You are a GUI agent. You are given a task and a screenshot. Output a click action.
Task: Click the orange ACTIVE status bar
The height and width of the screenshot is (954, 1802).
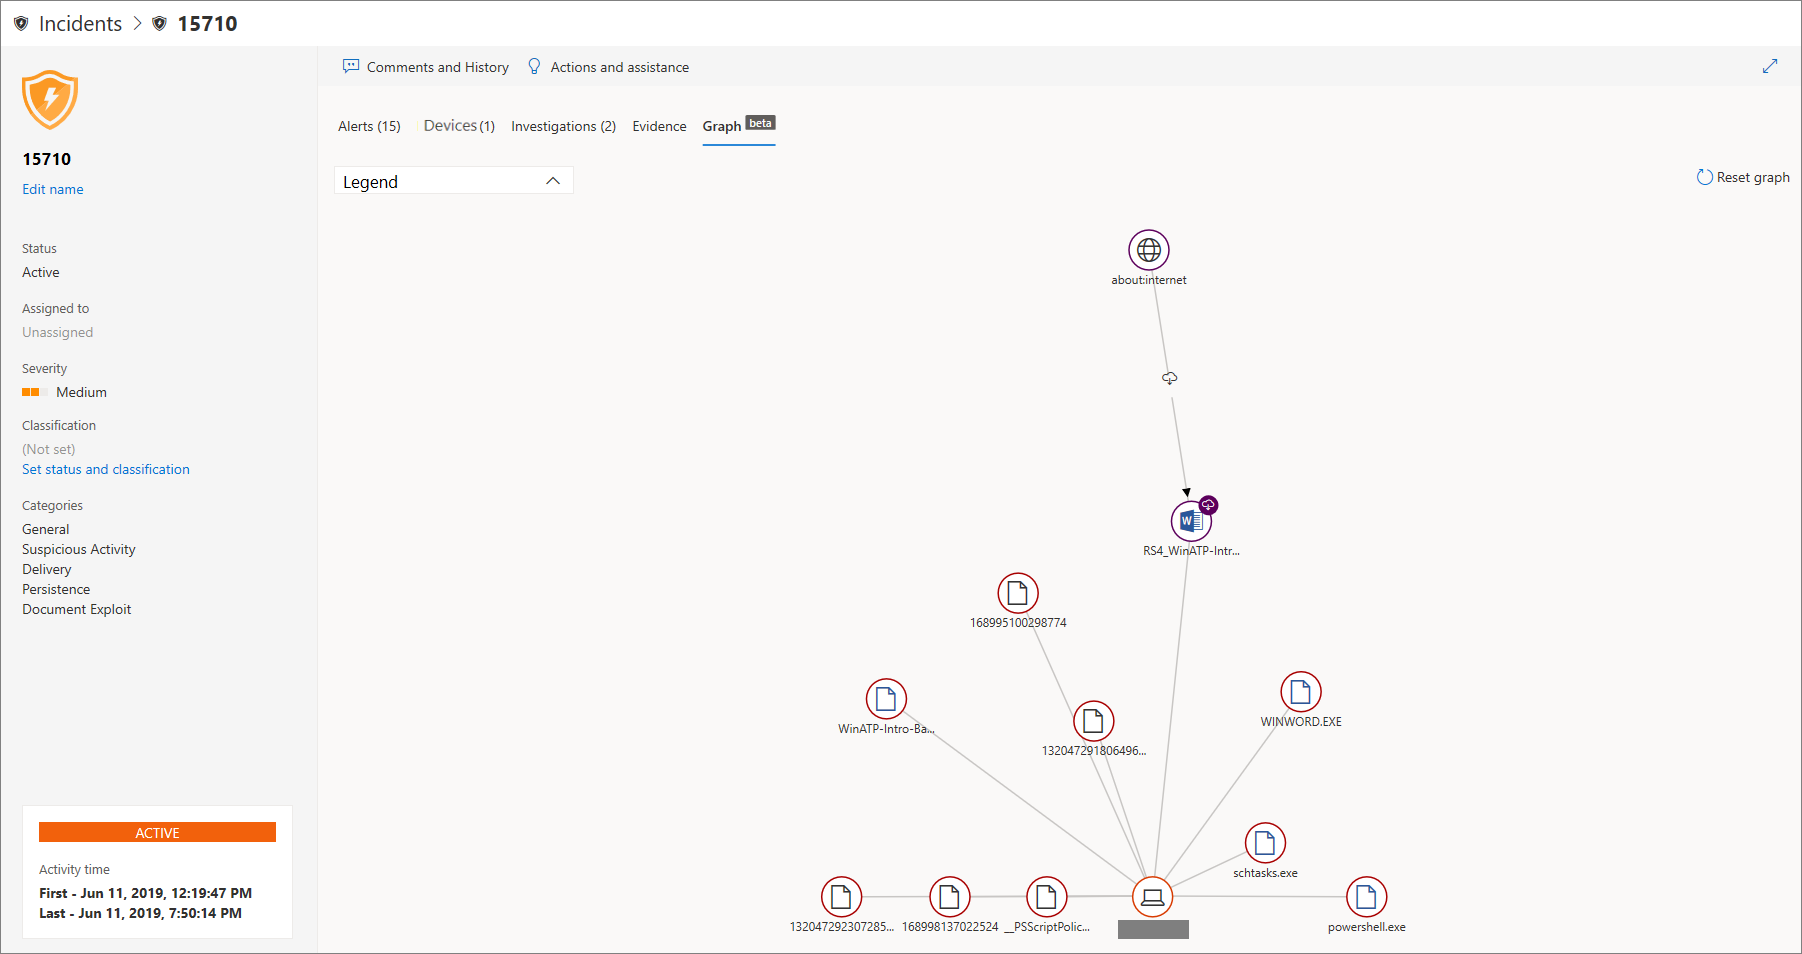(157, 832)
